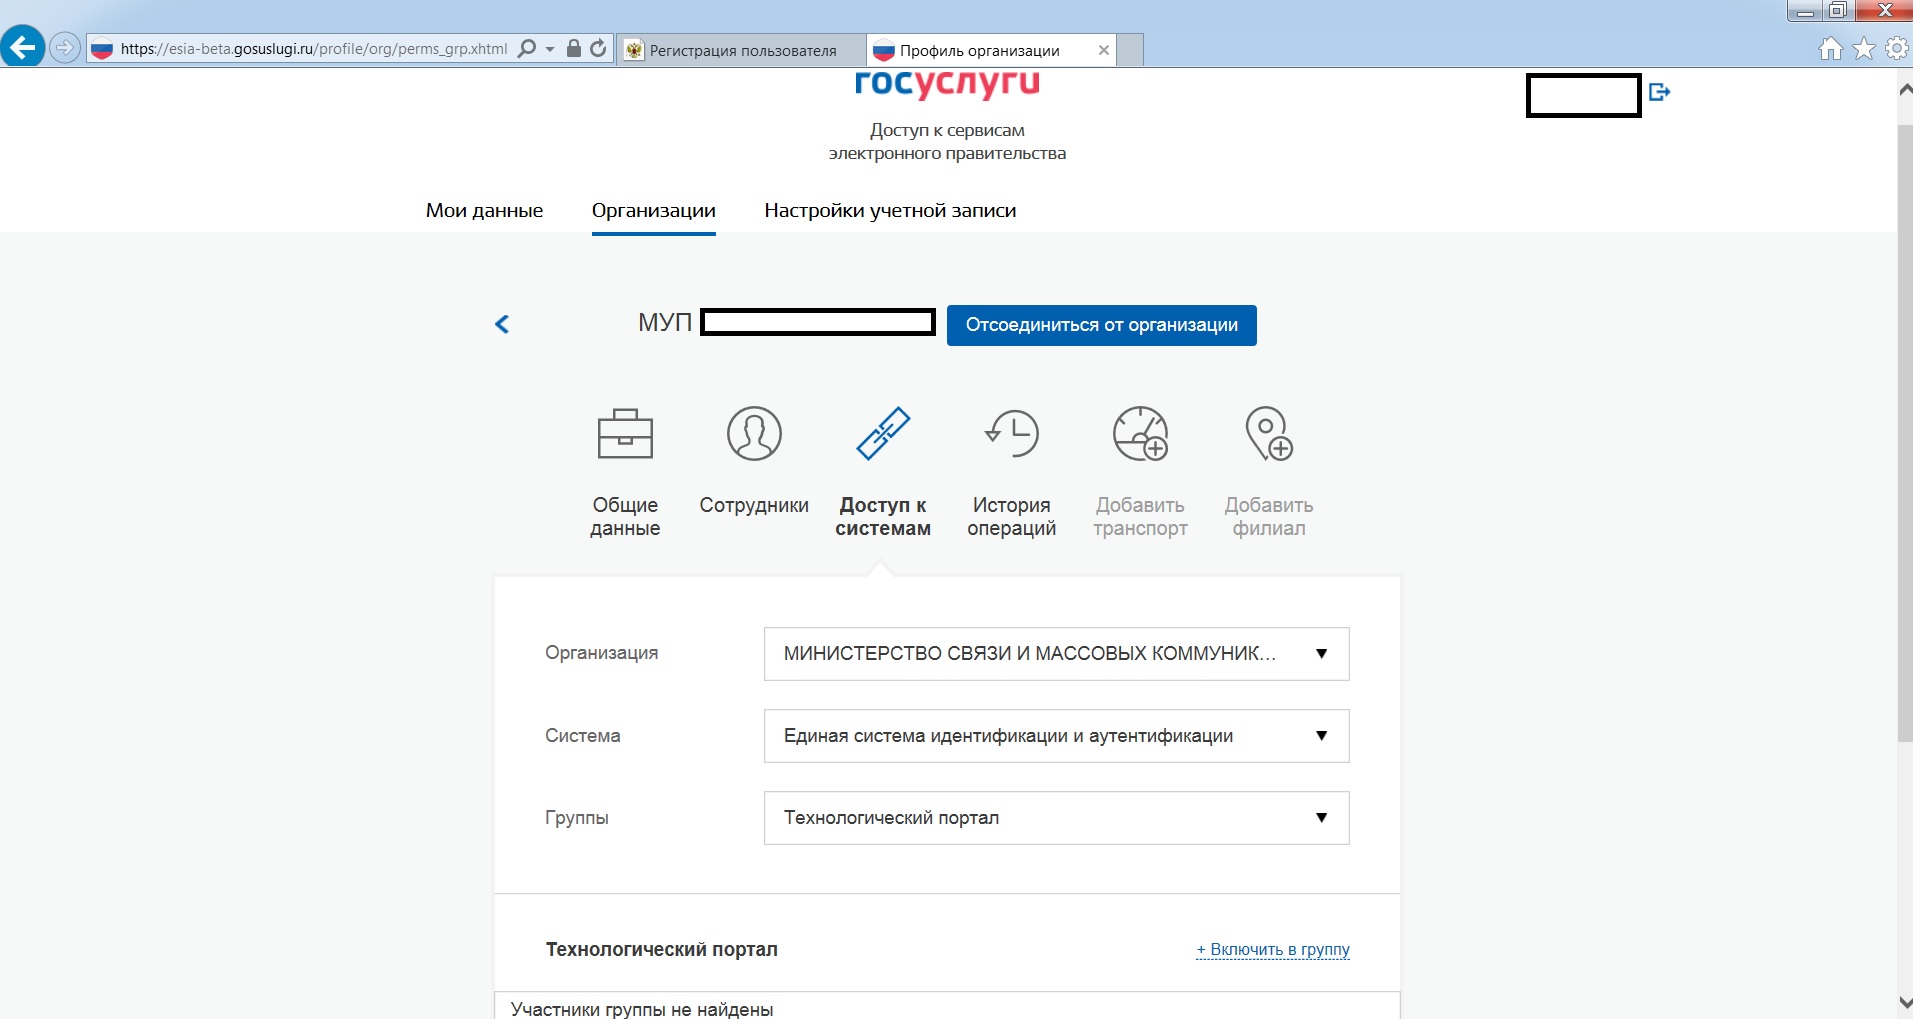Click the security lock icon
This screenshot has height=1019, width=1913.
point(574,48)
